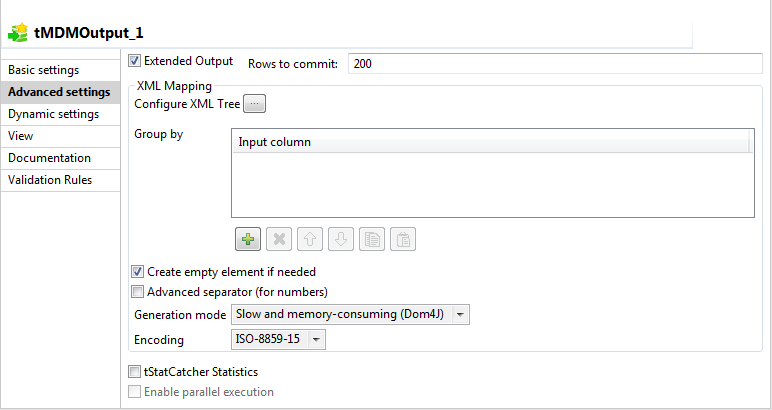
Task: Click the Input column table header
Action: tap(490, 142)
